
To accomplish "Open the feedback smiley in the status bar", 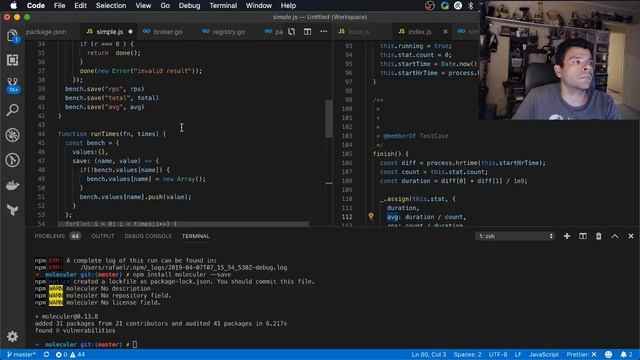I will [x=609, y=354].
